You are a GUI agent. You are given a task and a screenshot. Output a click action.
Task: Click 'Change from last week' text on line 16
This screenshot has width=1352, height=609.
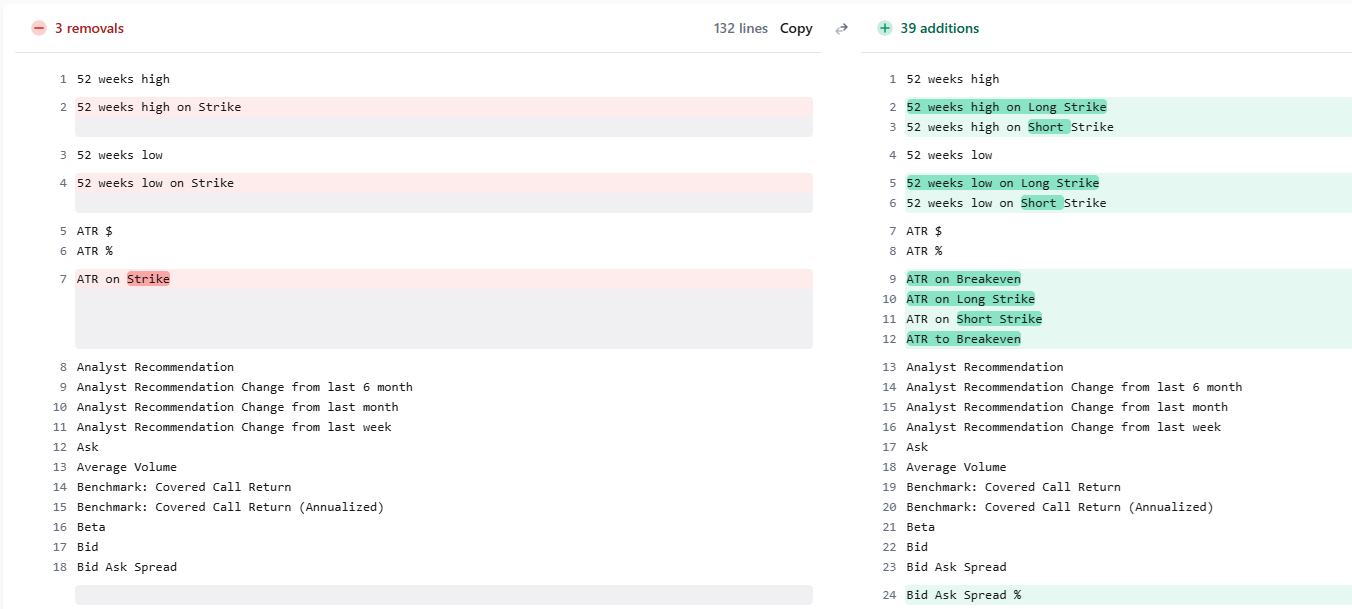1146,427
